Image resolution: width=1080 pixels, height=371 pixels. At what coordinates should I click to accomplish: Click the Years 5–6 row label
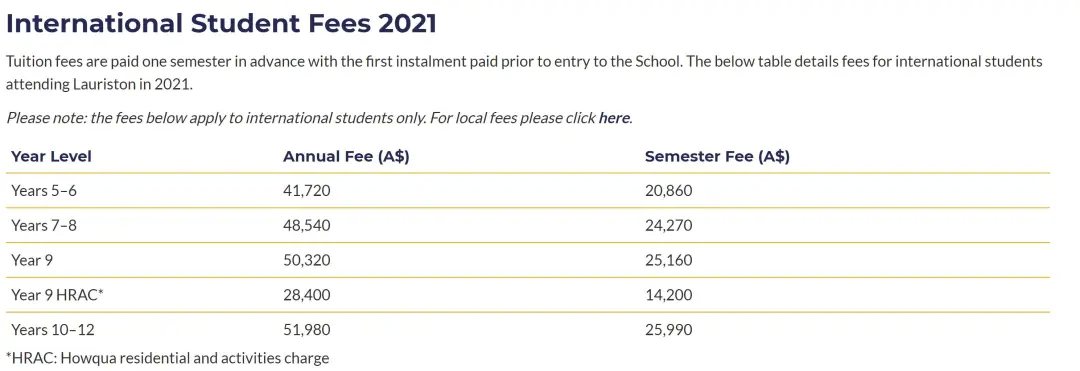click(43, 191)
